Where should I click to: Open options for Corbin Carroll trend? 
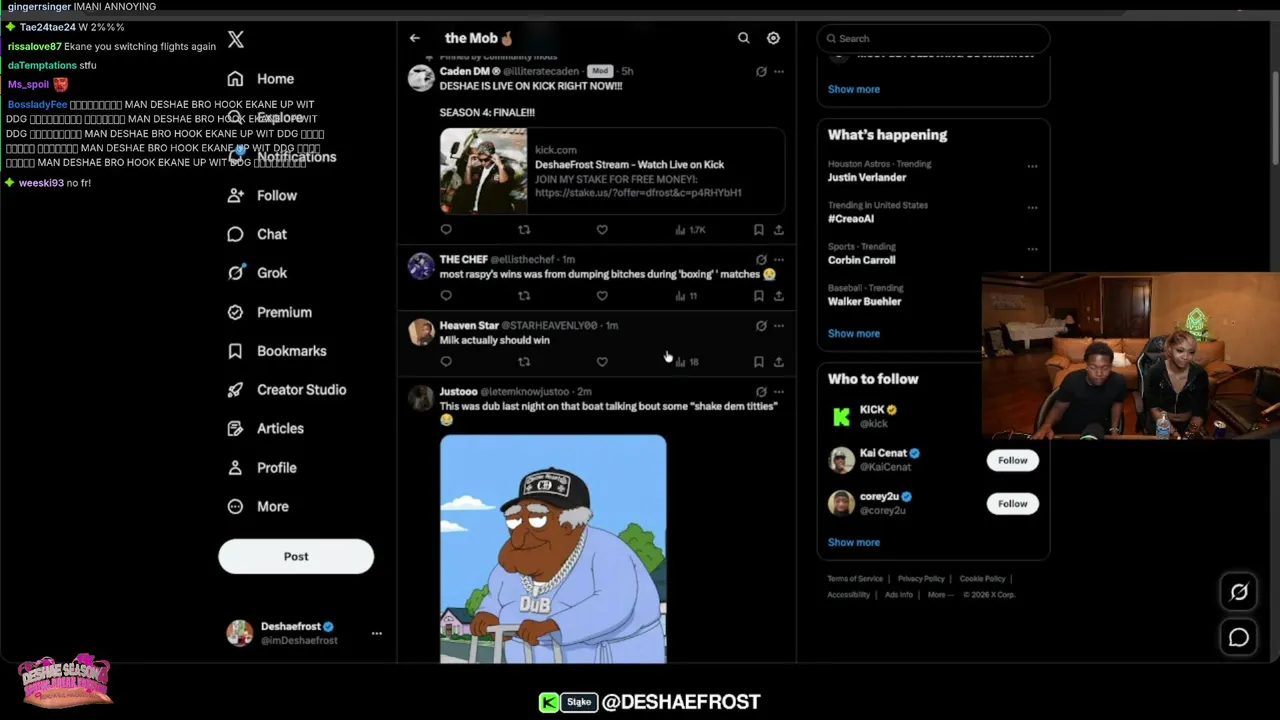pos(1032,249)
